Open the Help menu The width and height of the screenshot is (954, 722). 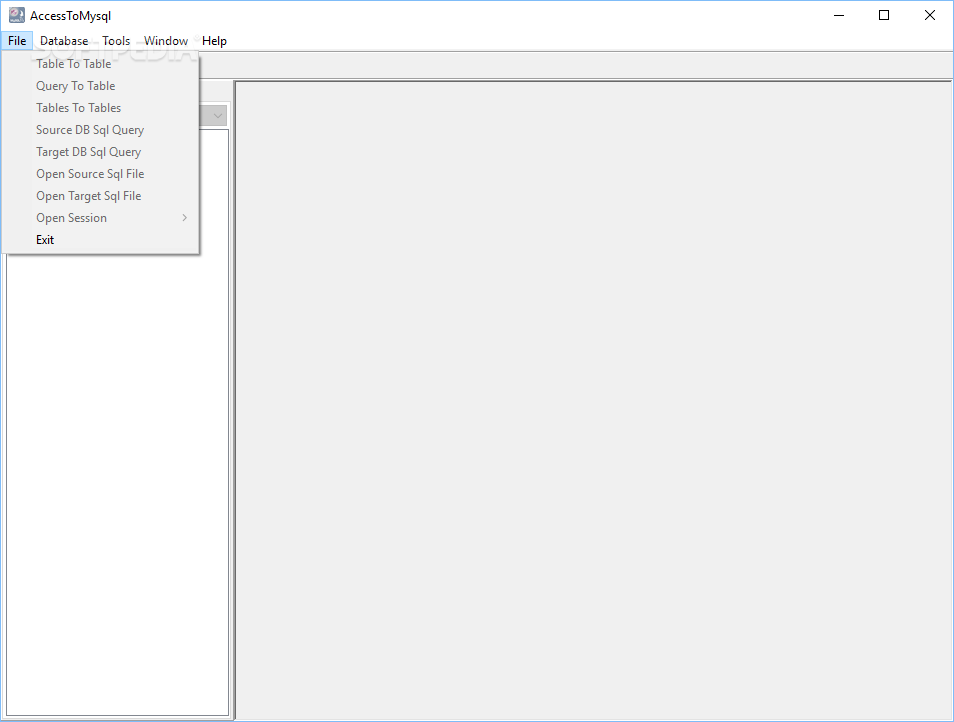214,41
